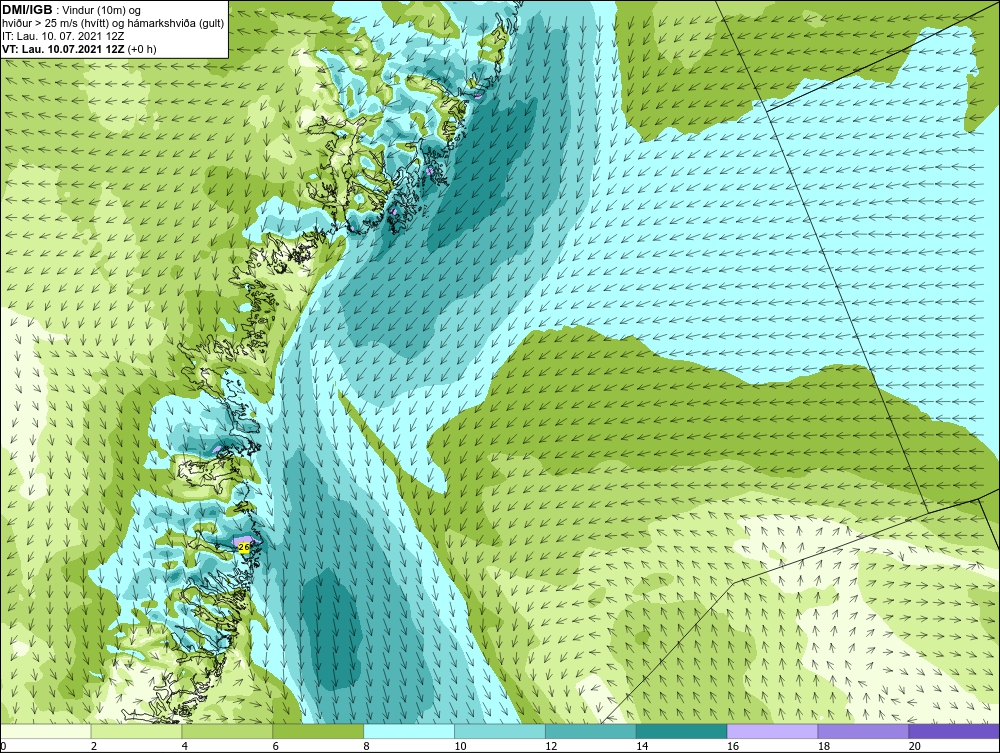
Task: Select the 16–18 m/s lavender swatch
Action: click(773, 731)
